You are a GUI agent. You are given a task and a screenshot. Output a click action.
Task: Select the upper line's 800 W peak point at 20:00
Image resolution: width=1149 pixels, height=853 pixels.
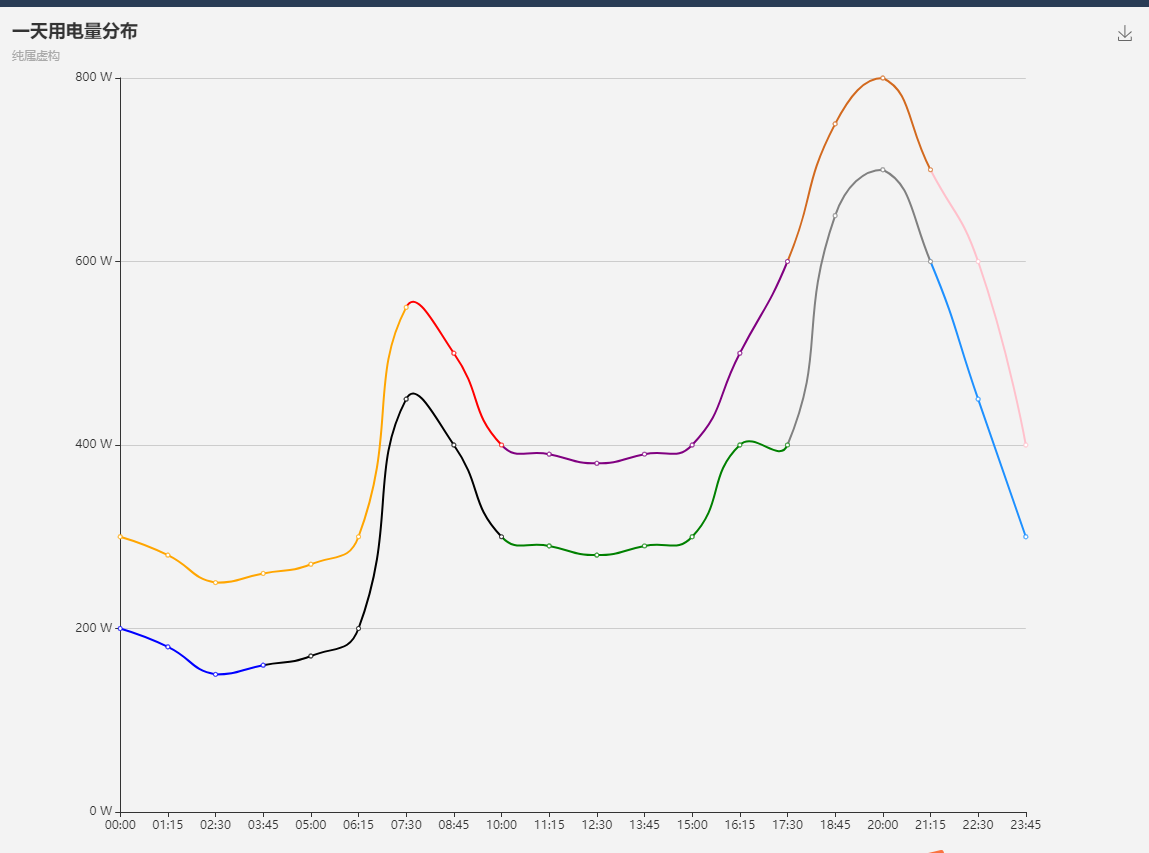coord(882,78)
